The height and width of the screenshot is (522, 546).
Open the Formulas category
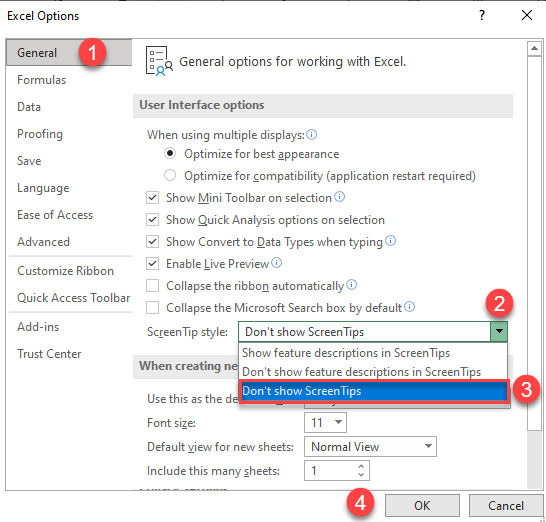(41, 80)
